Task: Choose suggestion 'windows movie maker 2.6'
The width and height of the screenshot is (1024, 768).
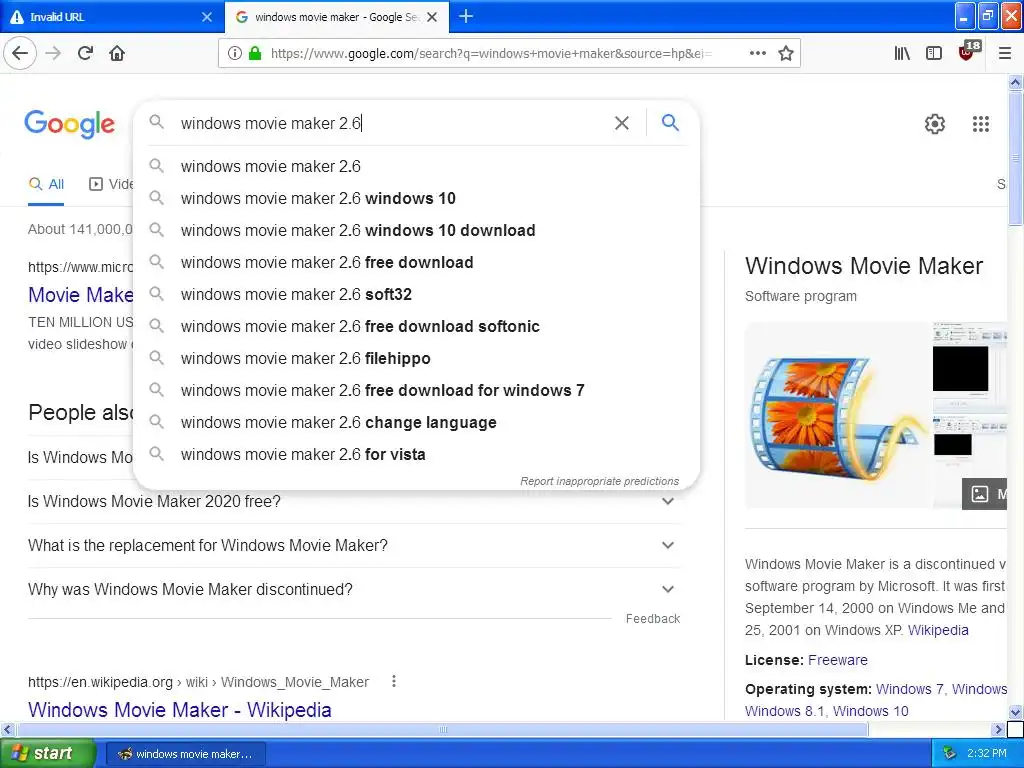Action: (416, 166)
